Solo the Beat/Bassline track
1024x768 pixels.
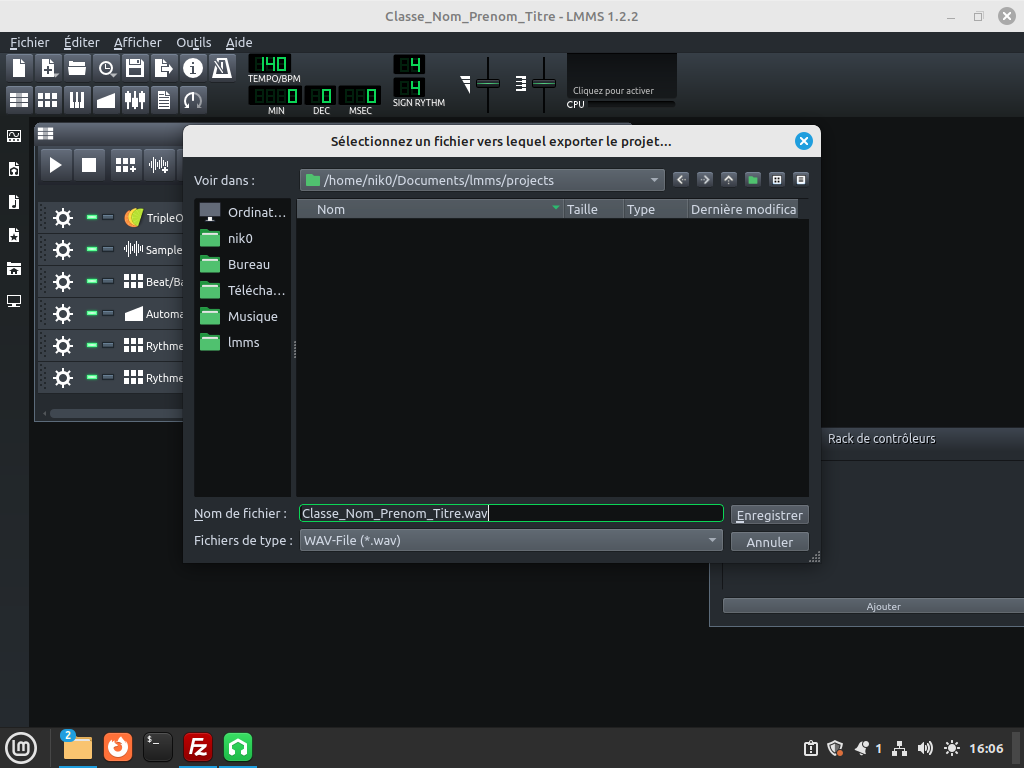pos(108,281)
